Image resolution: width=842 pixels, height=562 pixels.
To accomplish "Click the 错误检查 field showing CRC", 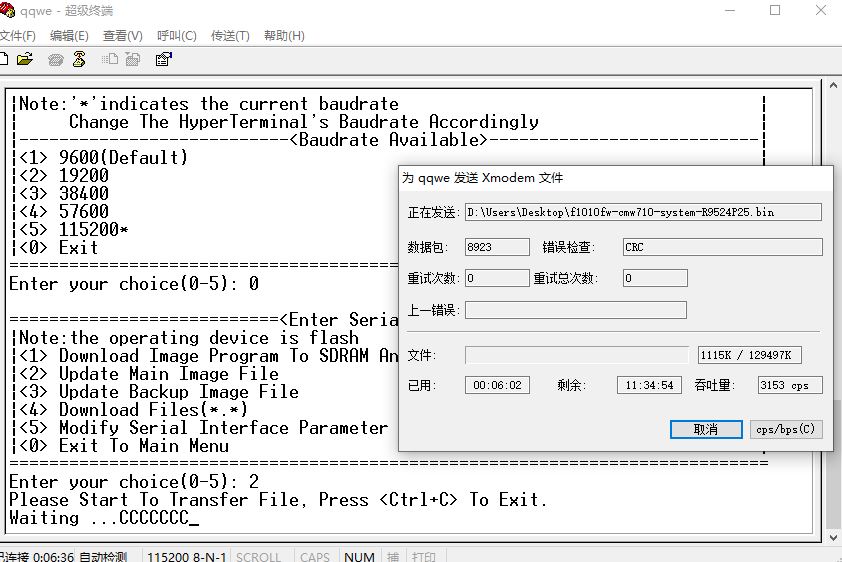I will pyautogui.click(x=722, y=247).
